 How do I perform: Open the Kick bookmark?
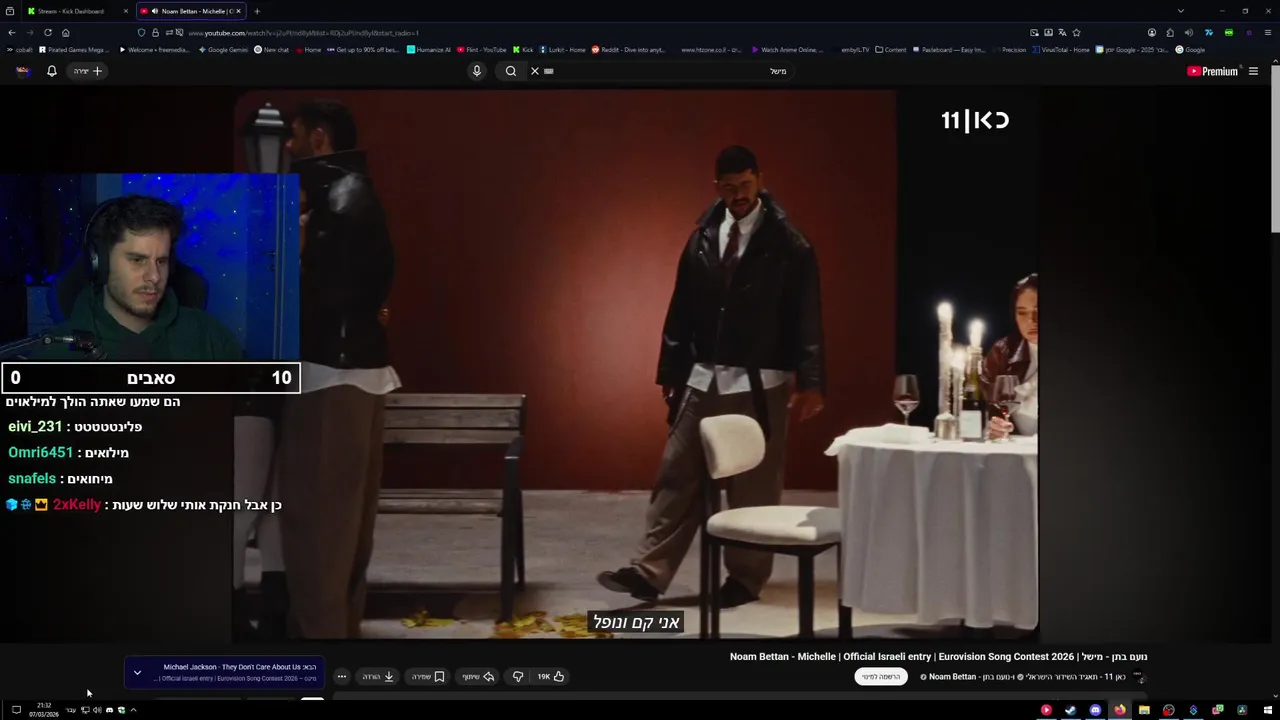[x=523, y=49]
